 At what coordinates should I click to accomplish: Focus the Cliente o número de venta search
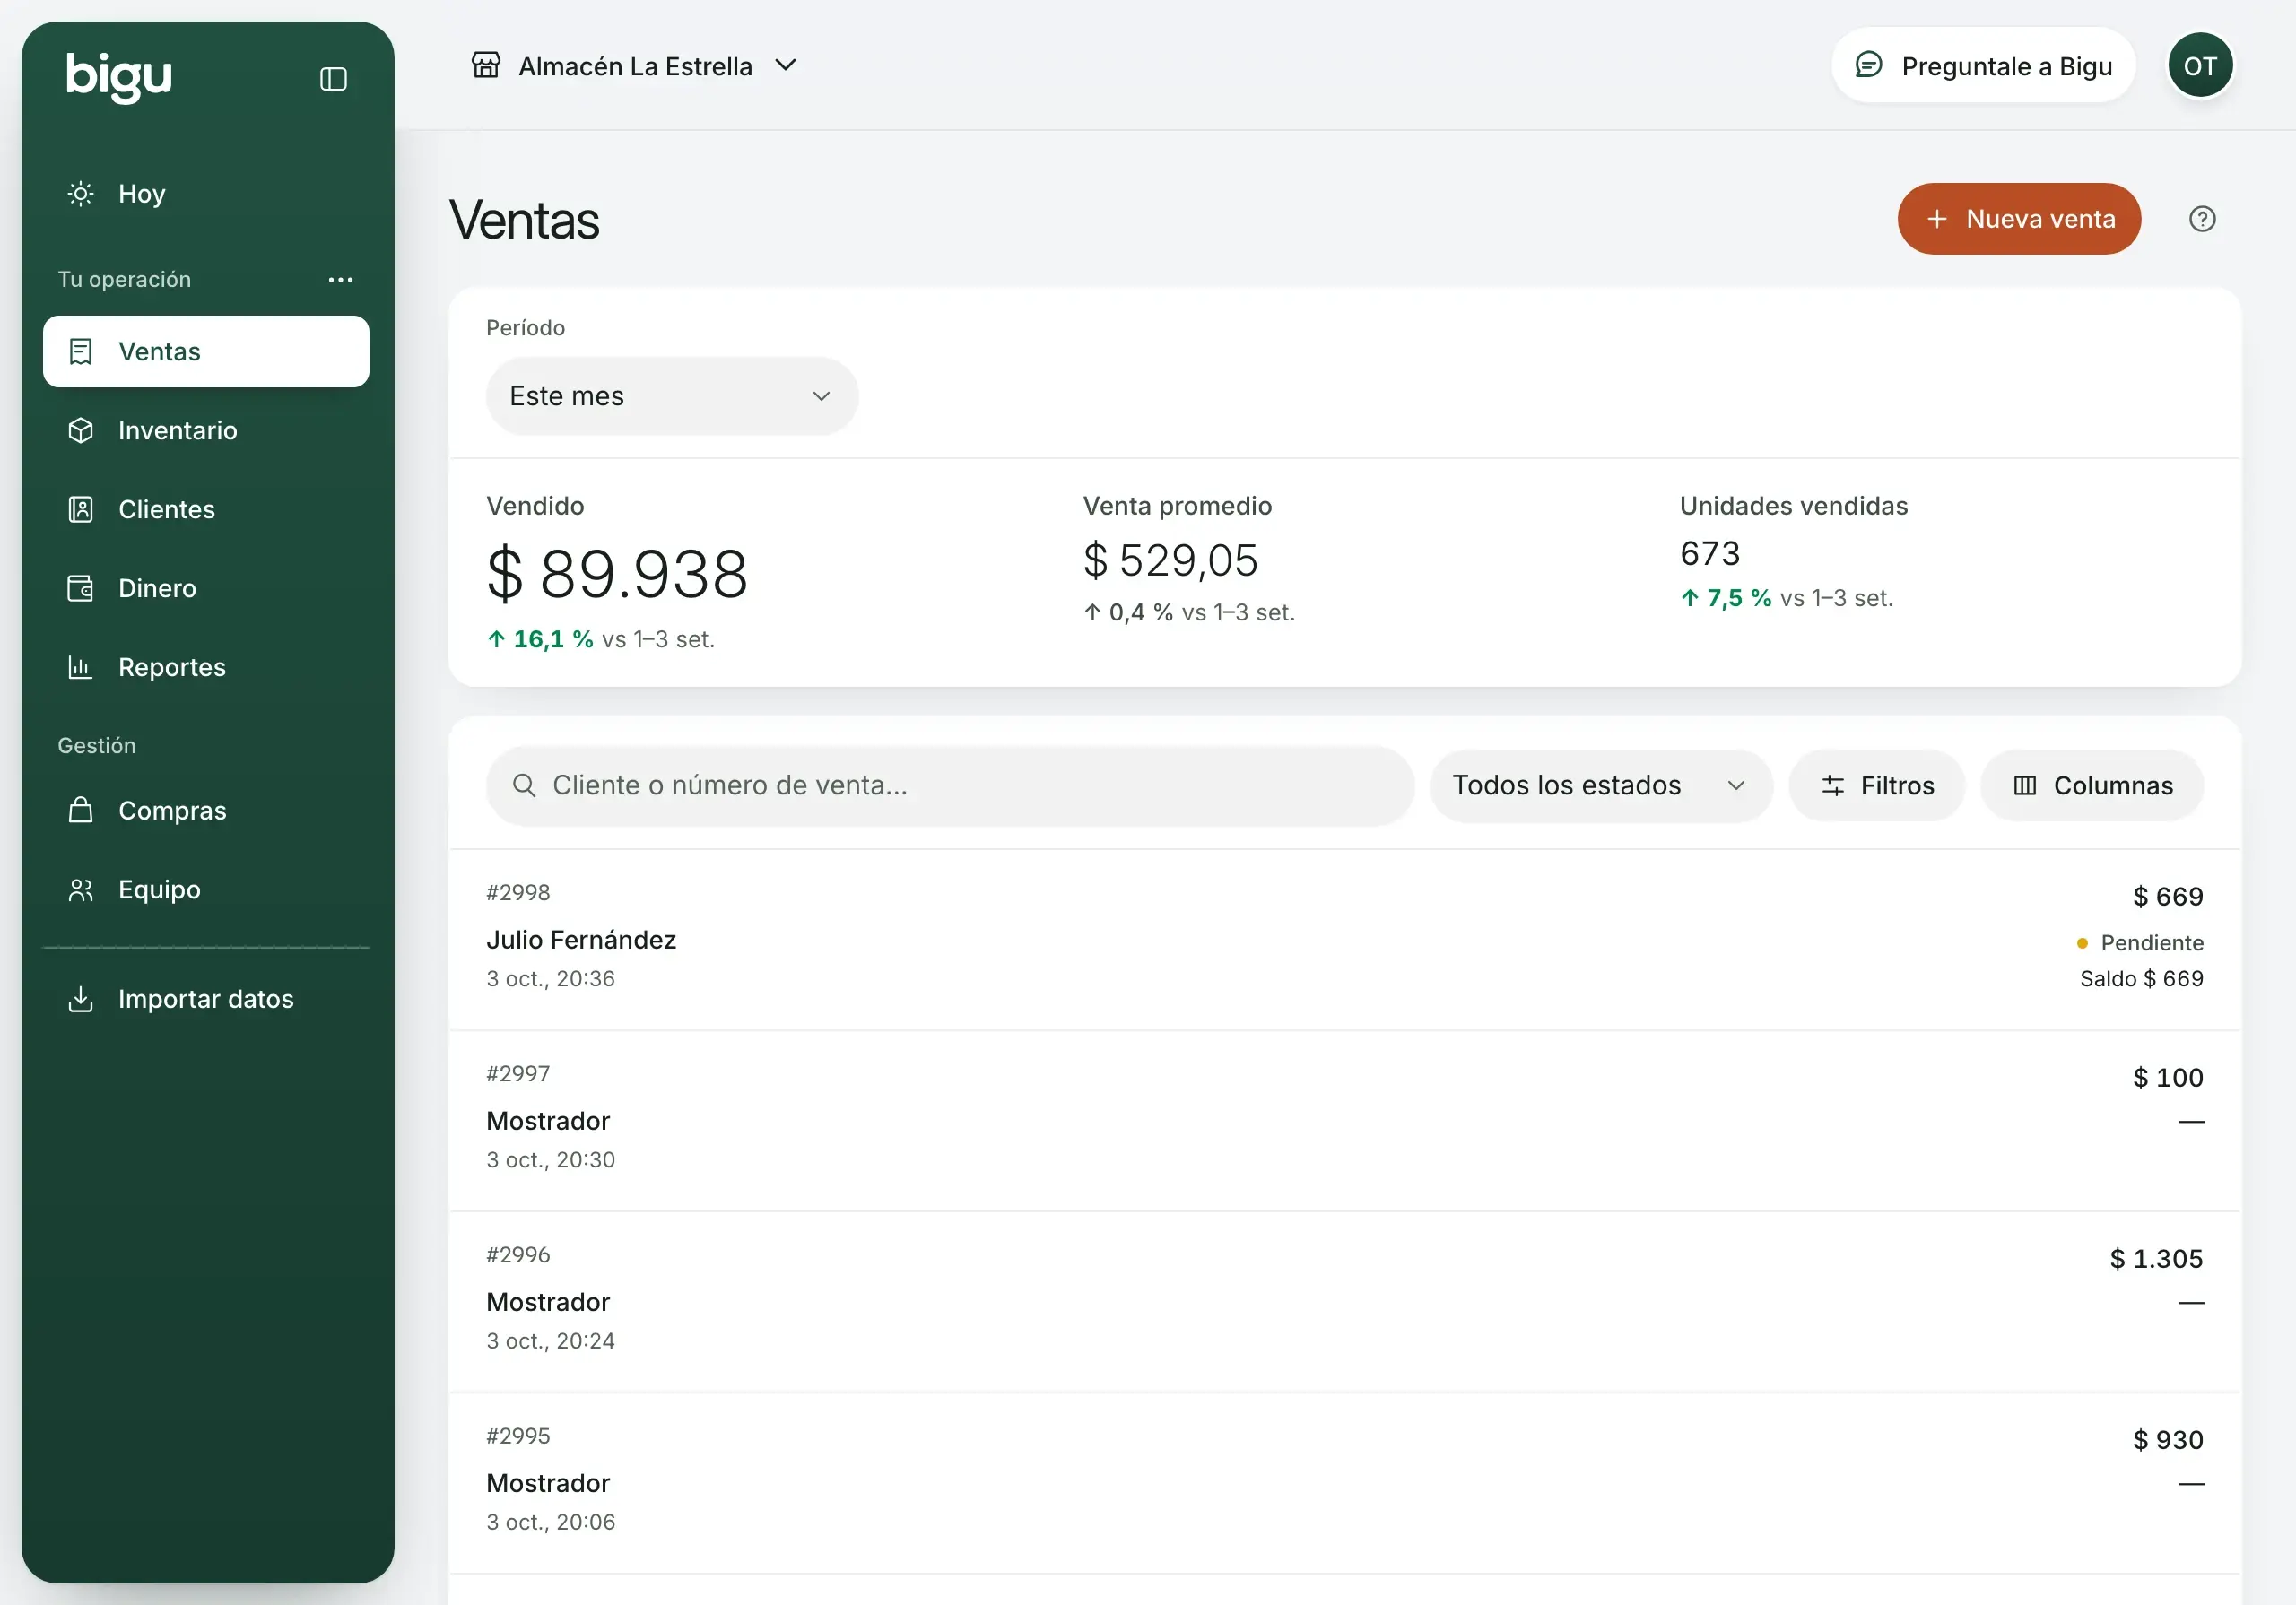[x=950, y=785]
